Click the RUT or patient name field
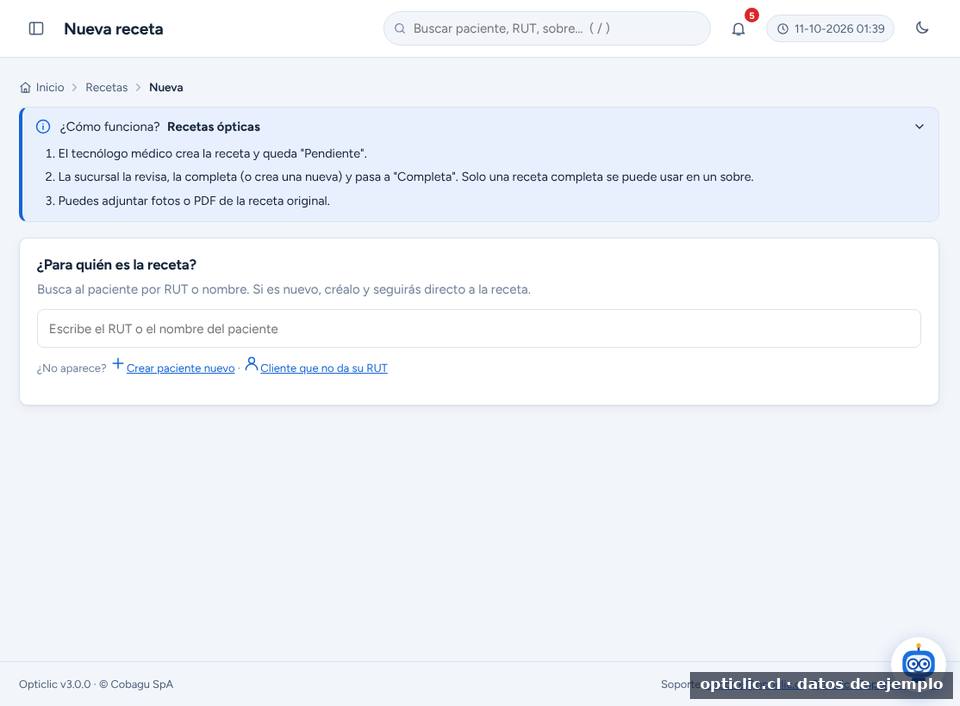Image resolution: width=960 pixels, height=706 pixels. click(x=479, y=329)
